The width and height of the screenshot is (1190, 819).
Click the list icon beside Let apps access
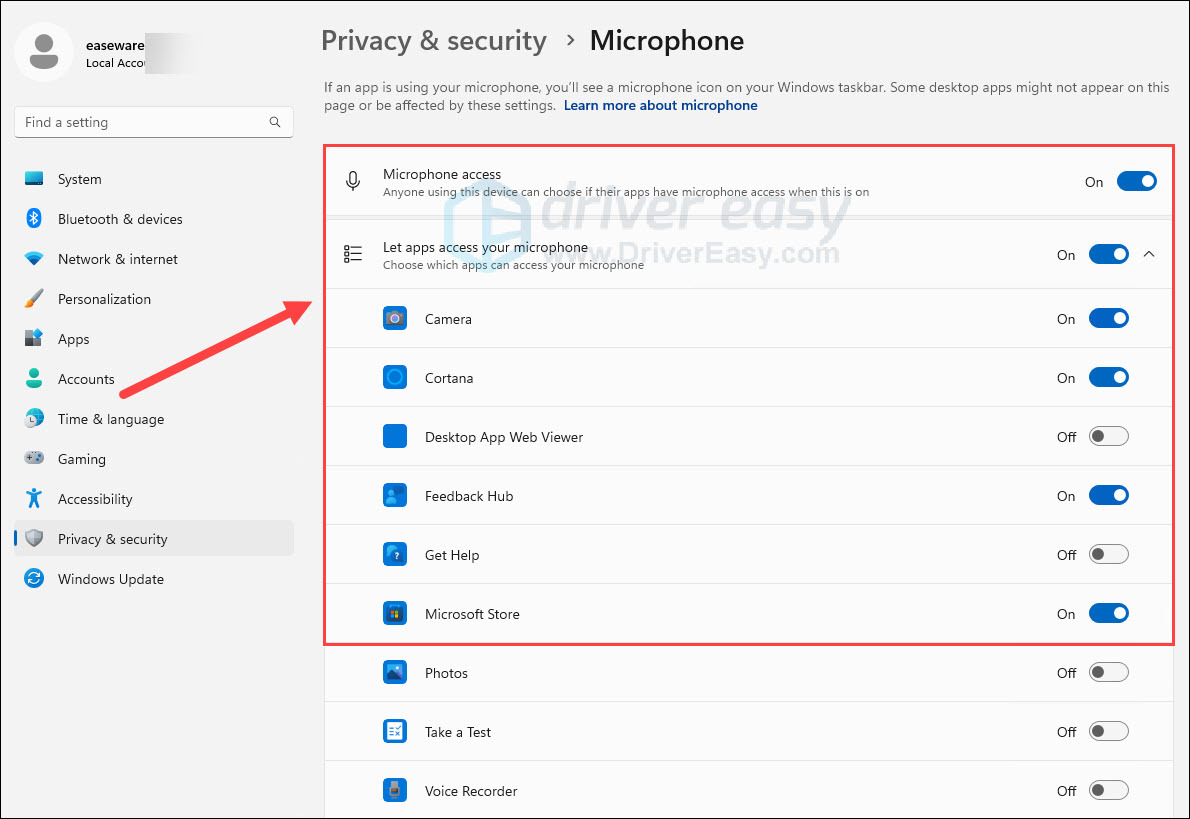point(353,254)
